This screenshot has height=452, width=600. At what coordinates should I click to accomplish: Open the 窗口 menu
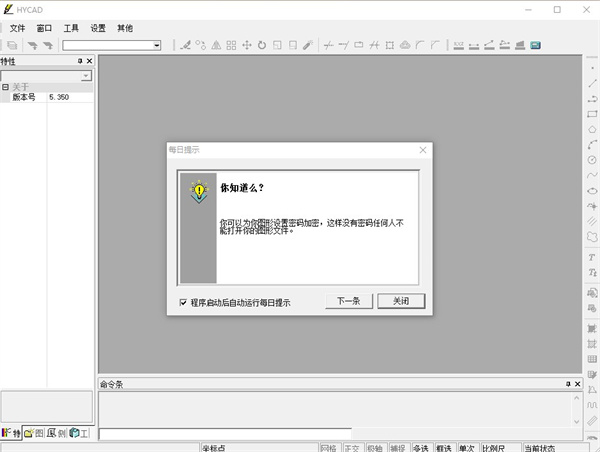(44, 28)
